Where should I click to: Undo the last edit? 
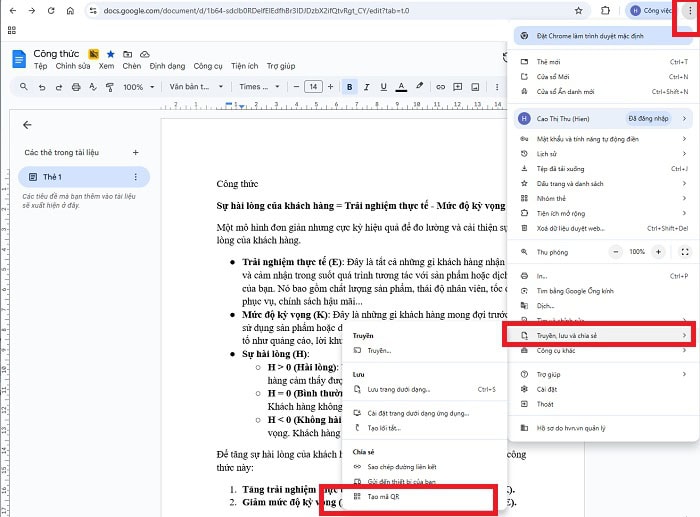pyautogui.click(x=42, y=87)
